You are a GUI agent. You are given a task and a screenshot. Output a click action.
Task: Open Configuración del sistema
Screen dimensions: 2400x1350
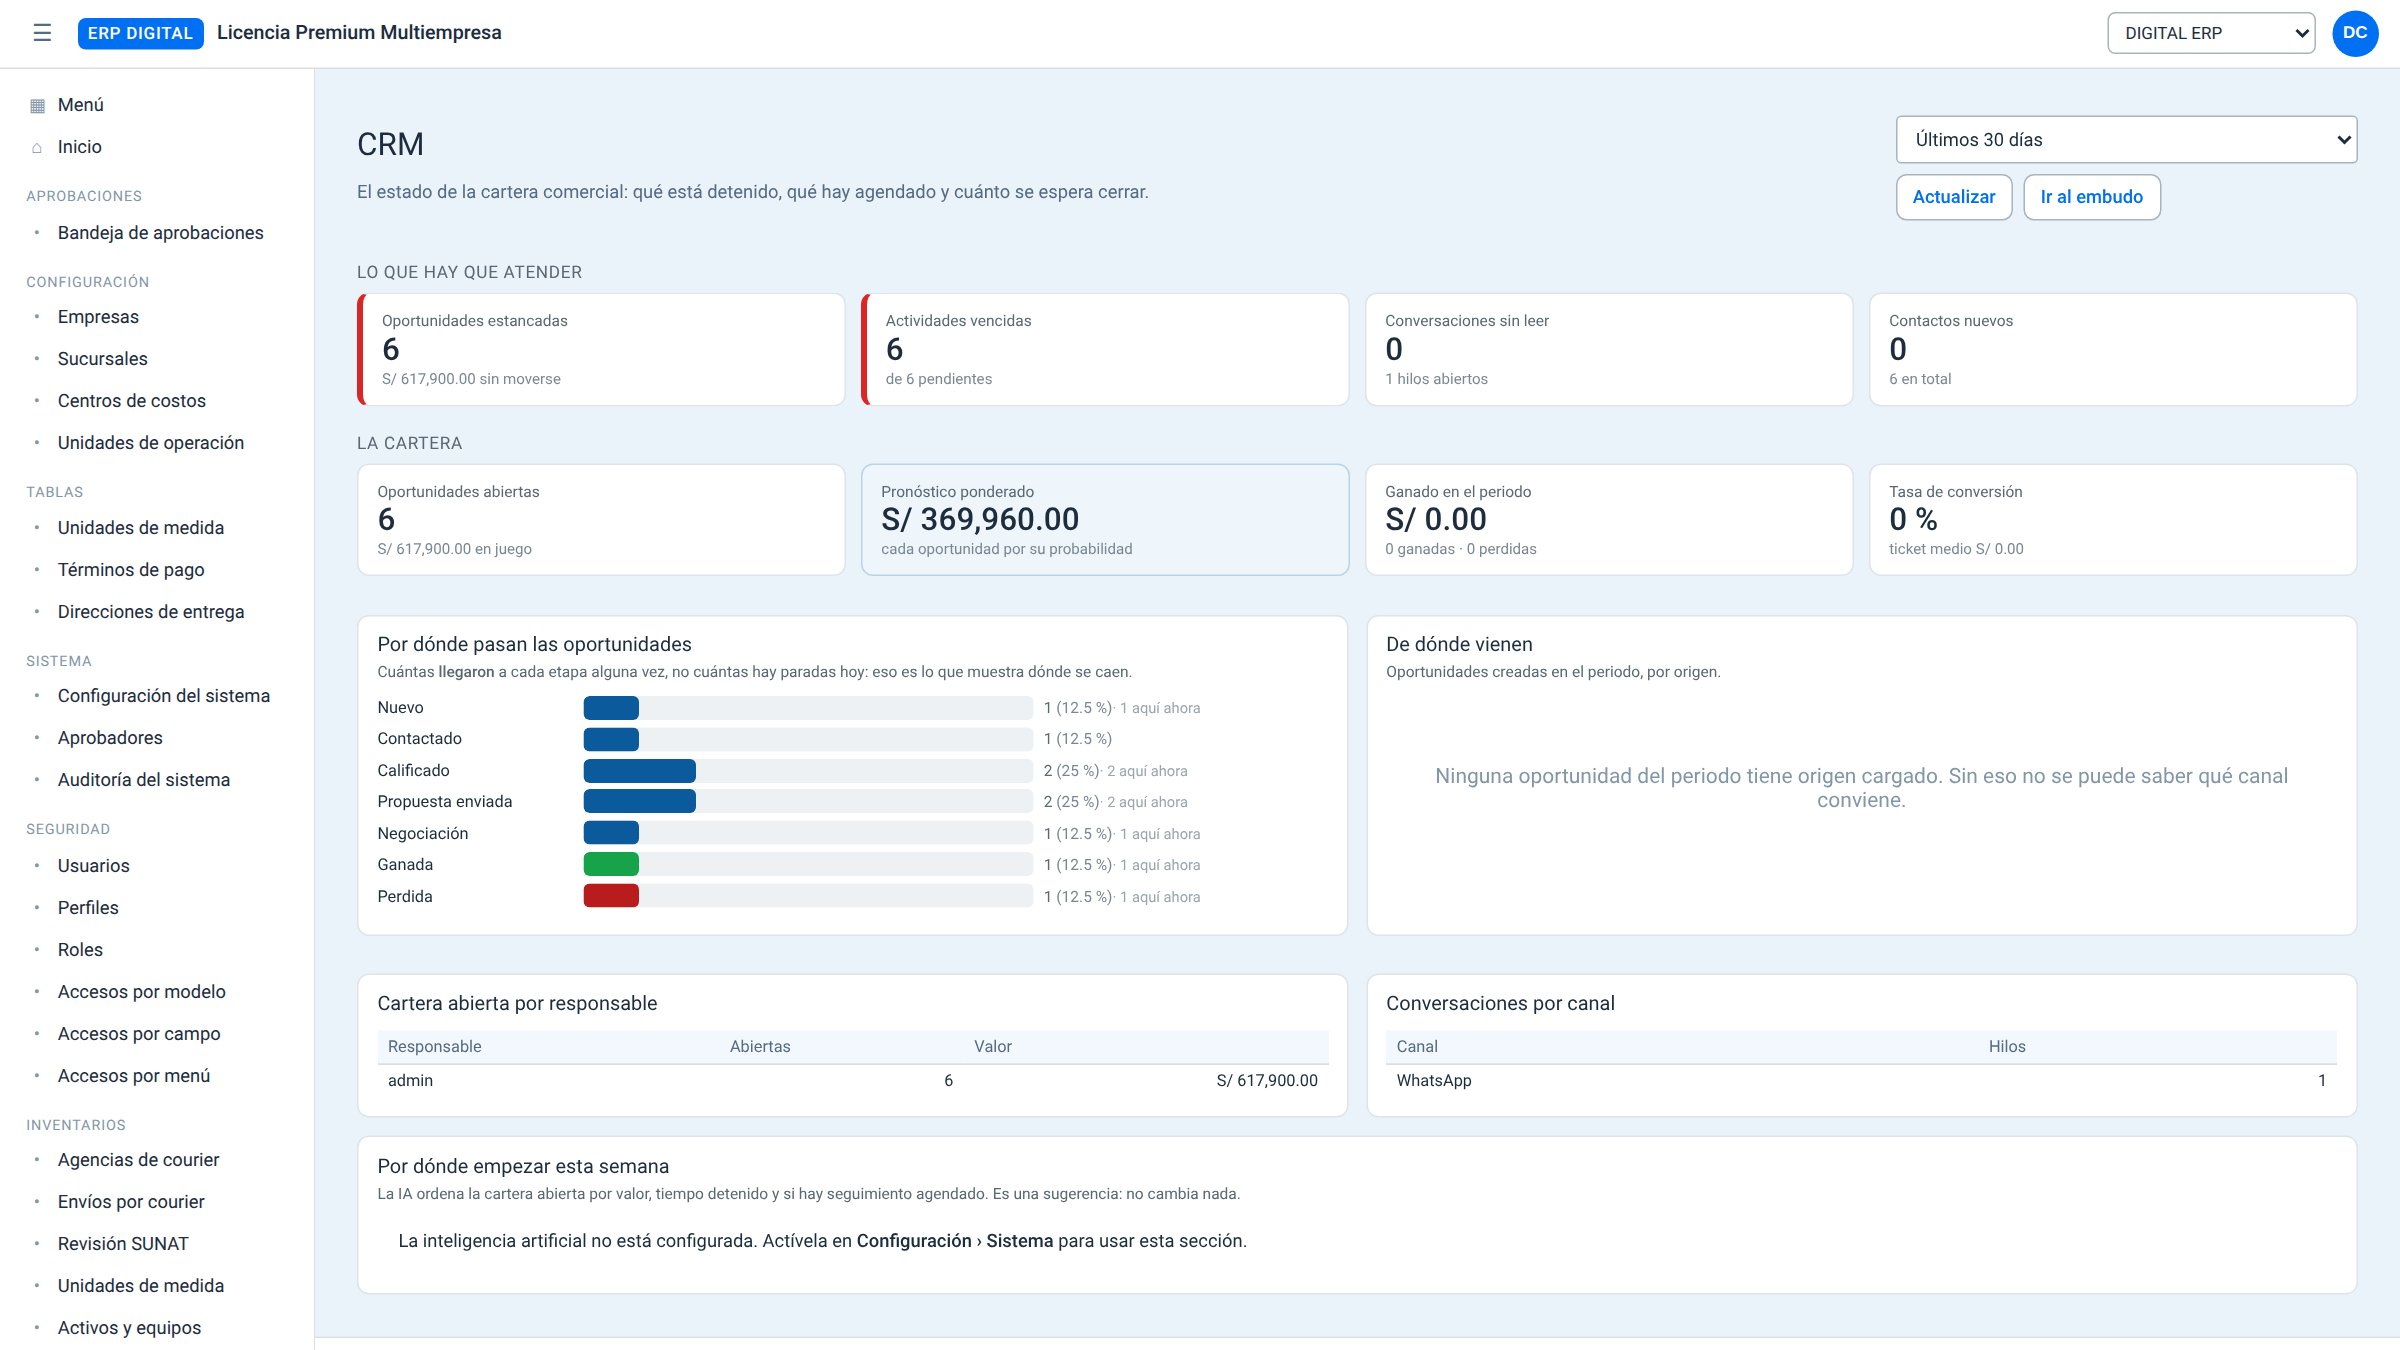pyautogui.click(x=163, y=696)
